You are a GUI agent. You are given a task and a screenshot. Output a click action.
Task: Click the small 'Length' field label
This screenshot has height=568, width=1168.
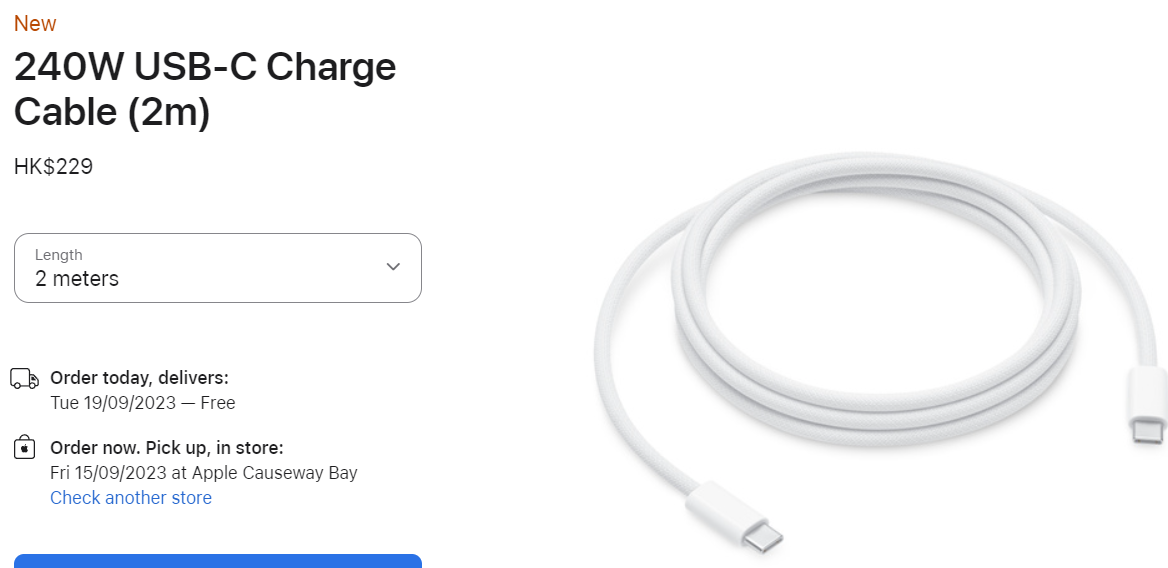[59, 255]
